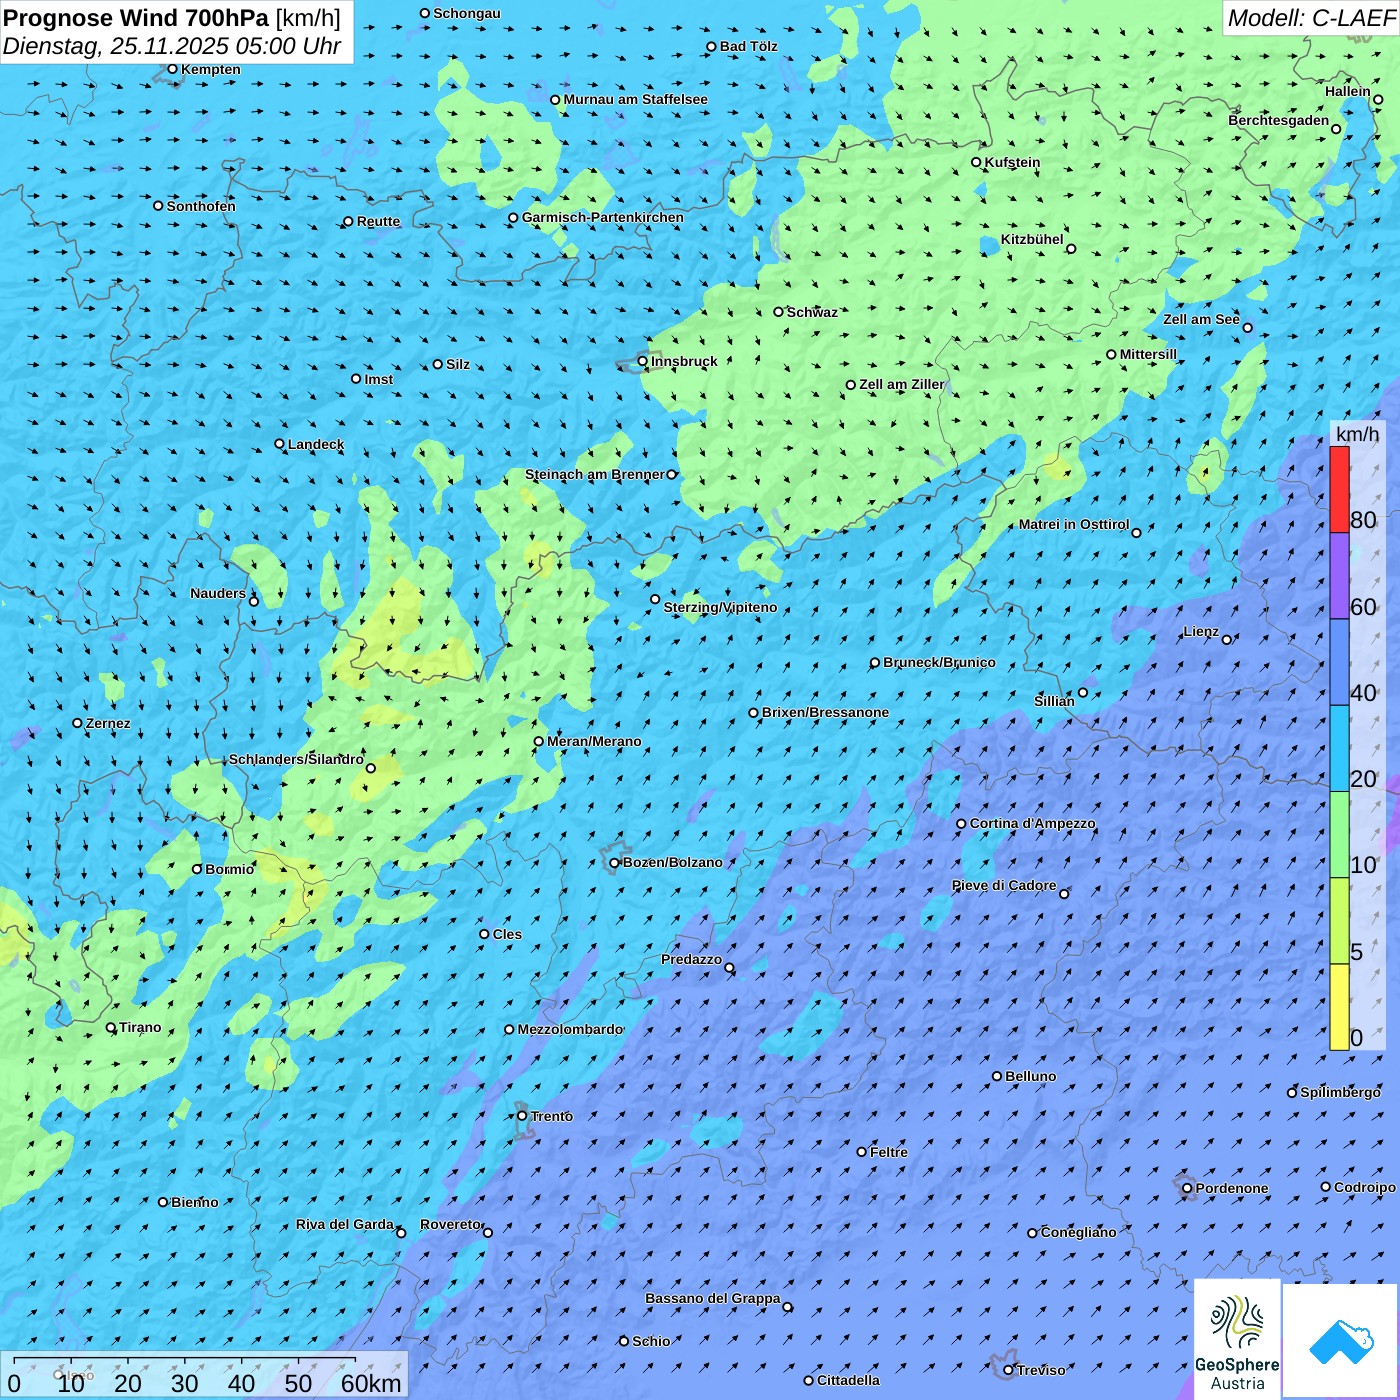
Task: Click the Trento city marker
Action: pyautogui.click(x=522, y=1116)
